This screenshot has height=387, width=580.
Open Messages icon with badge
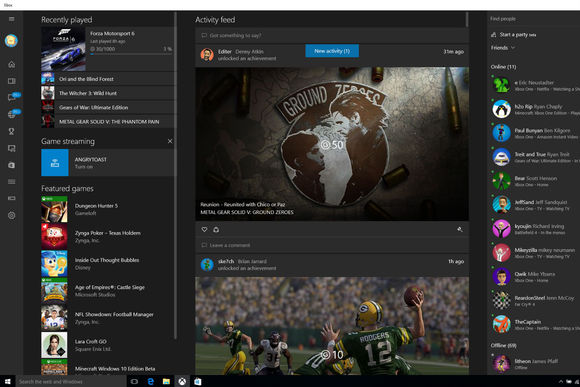(x=11, y=98)
